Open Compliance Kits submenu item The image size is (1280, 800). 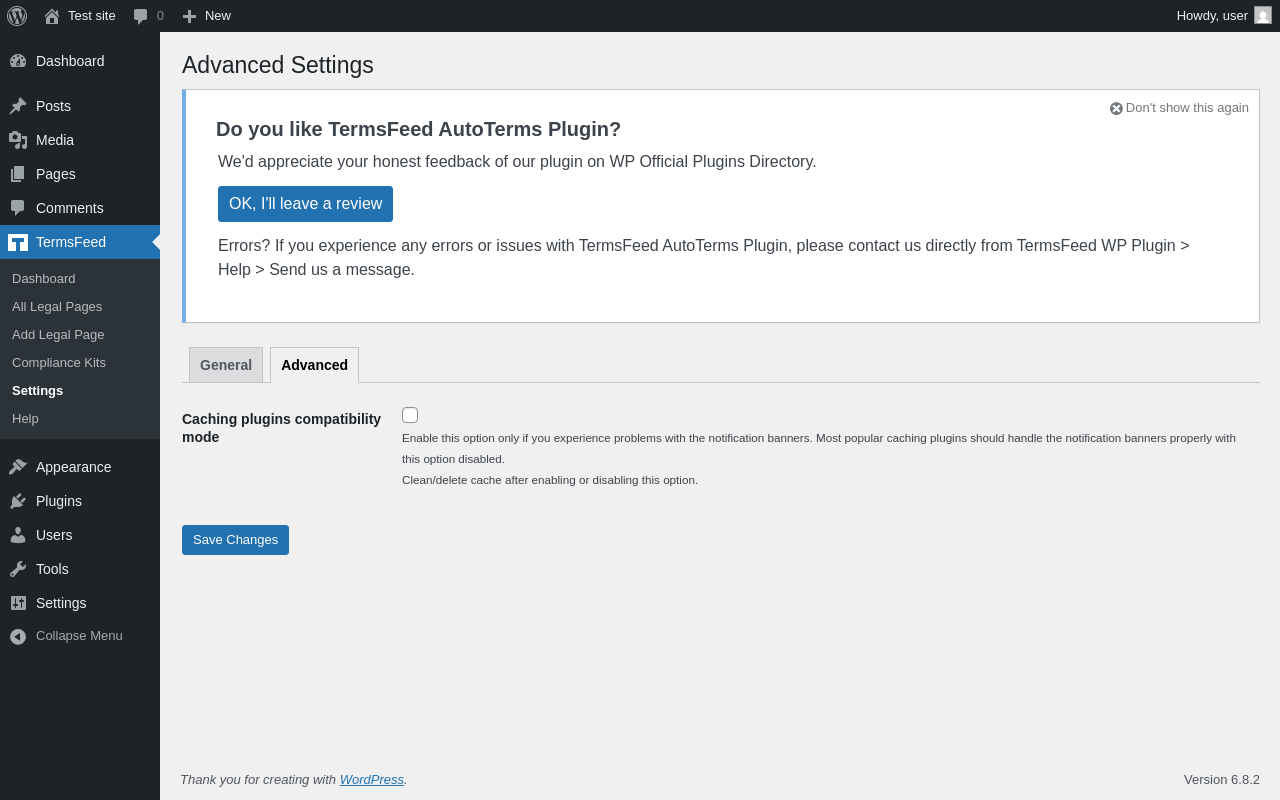[59, 363]
